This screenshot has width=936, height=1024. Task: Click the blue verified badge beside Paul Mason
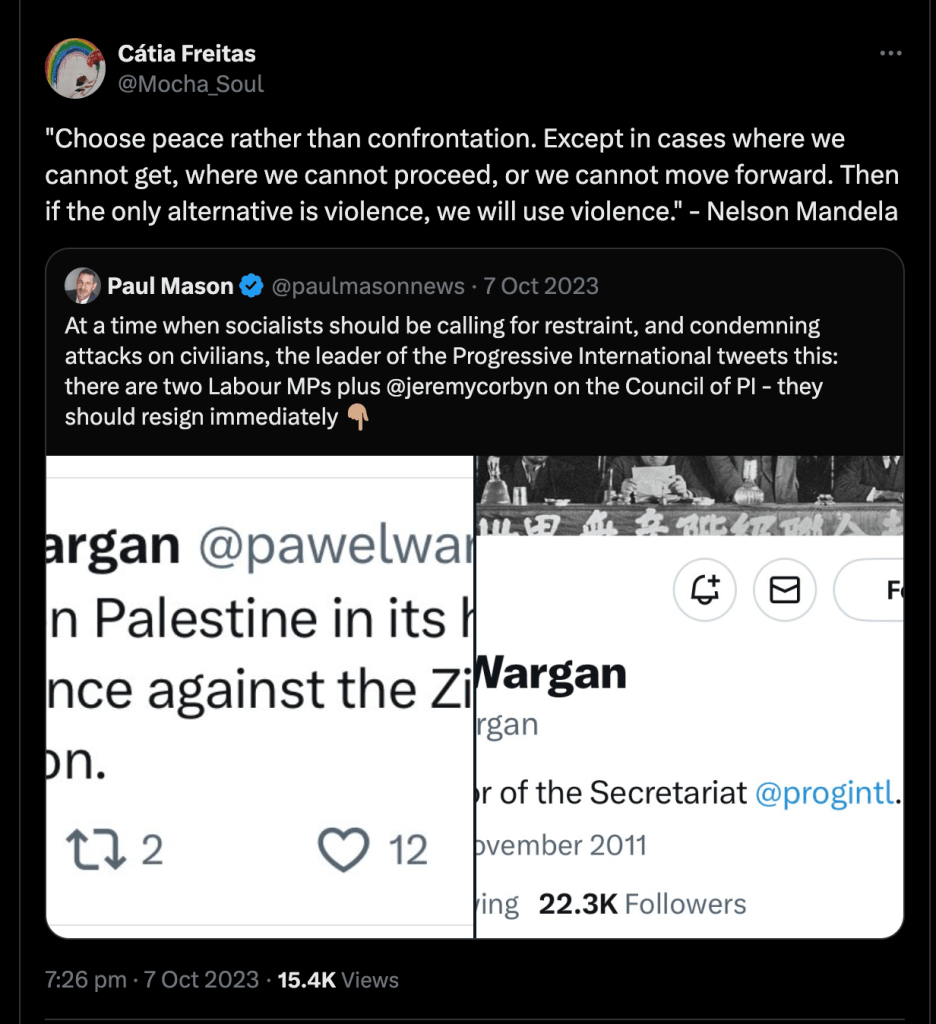pyautogui.click(x=251, y=287)
